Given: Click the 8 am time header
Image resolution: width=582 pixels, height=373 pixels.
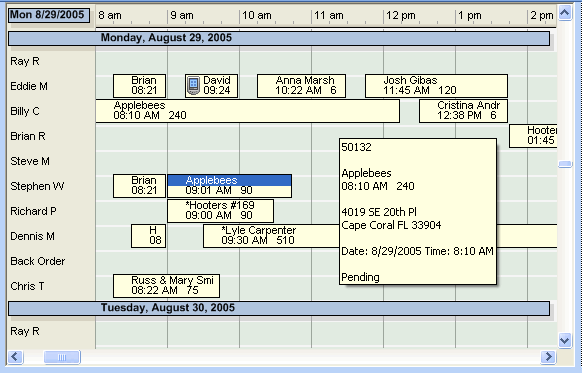Looking at the screenshot, I should click(x=110, y=16).
